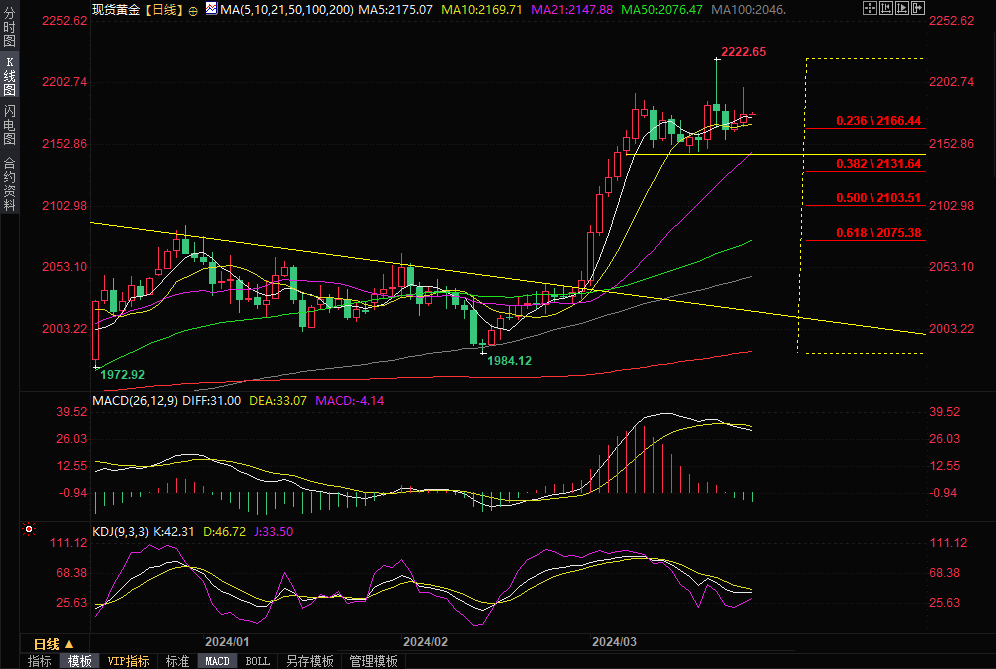Click the MA100 value label
The width and height of the screenshot is (996, 669).
click(x=748, y=10)
